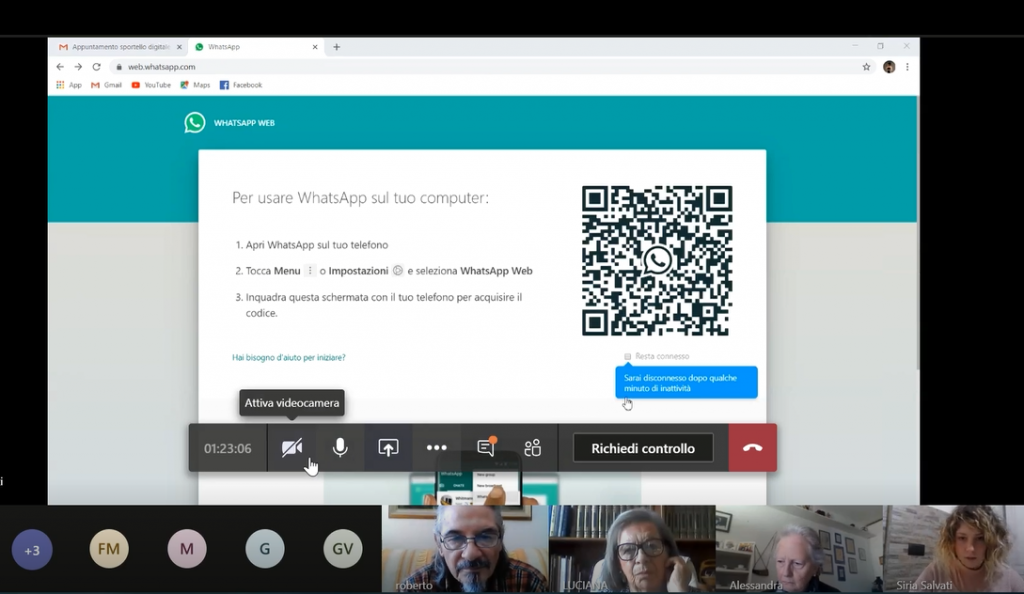Select the WhatsApp browser tab
The width and height of the screenshot is (1024, 594).
coord(256,47)
